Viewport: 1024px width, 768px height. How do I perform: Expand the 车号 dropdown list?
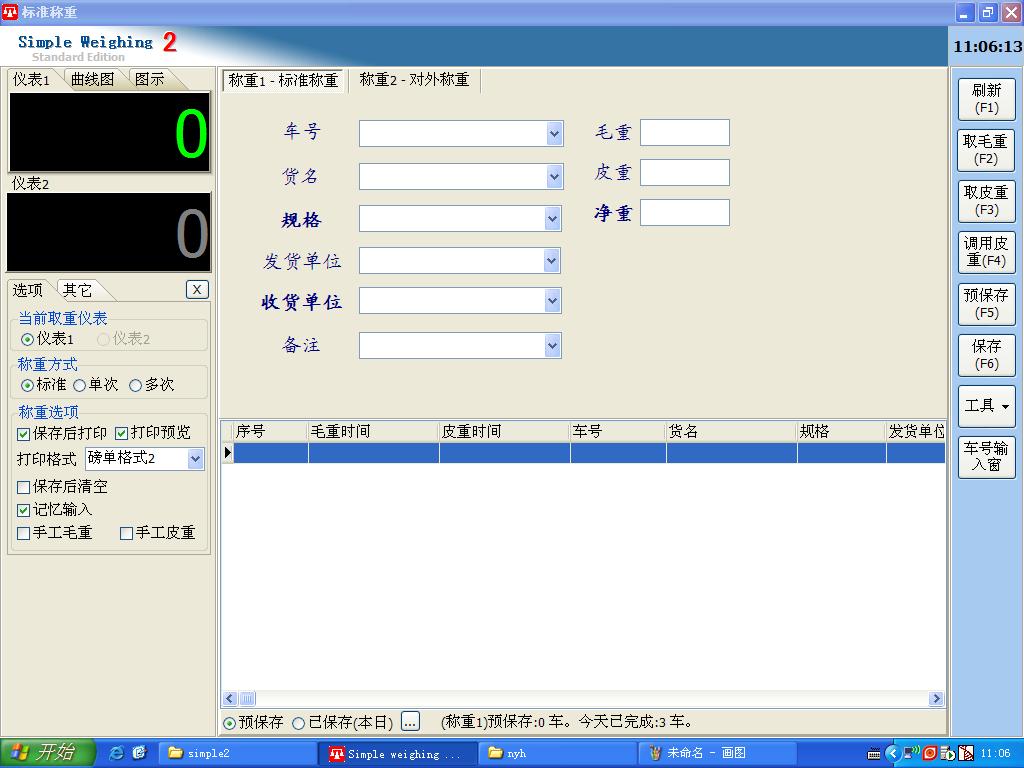(554, 133)
